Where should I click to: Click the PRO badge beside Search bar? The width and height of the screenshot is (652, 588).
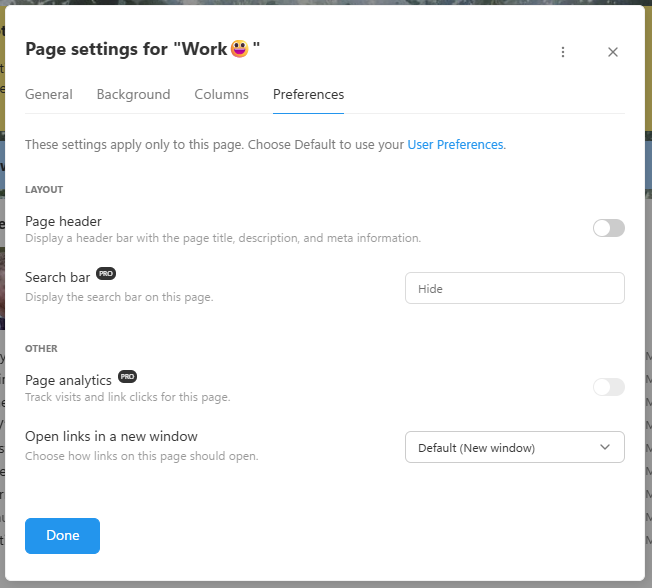106,274
